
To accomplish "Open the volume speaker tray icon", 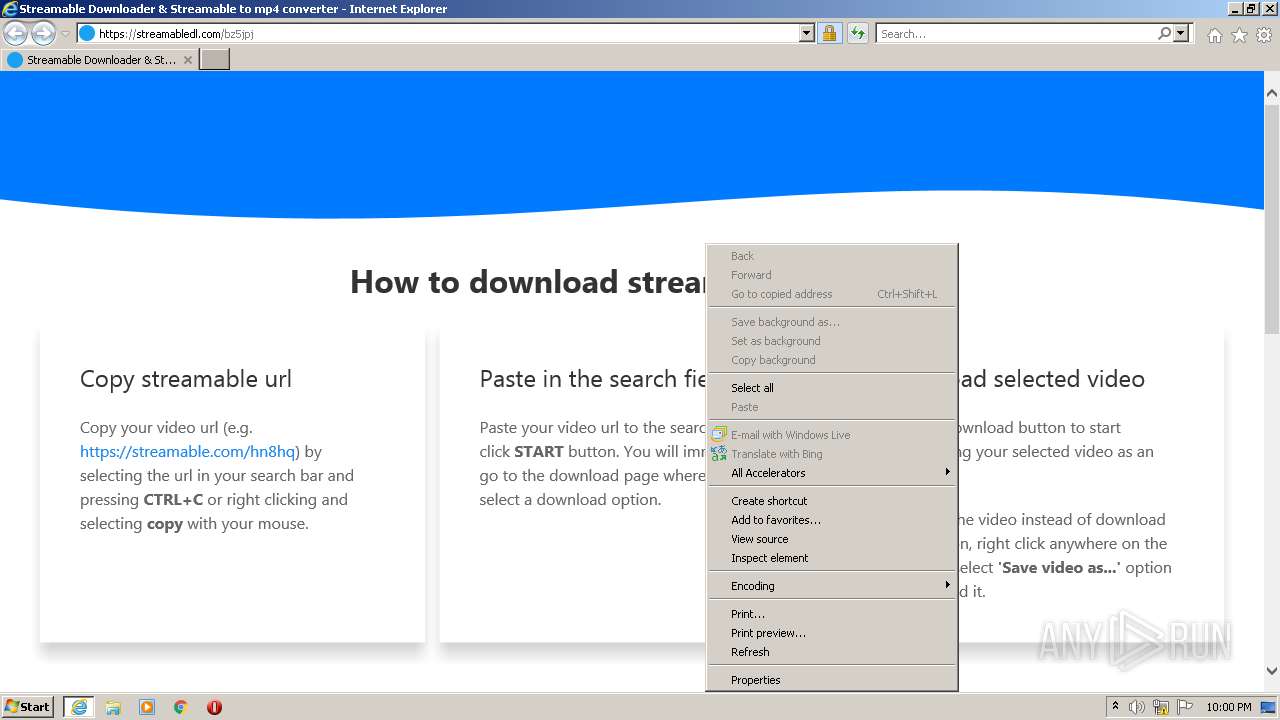I will (1137, 707).
